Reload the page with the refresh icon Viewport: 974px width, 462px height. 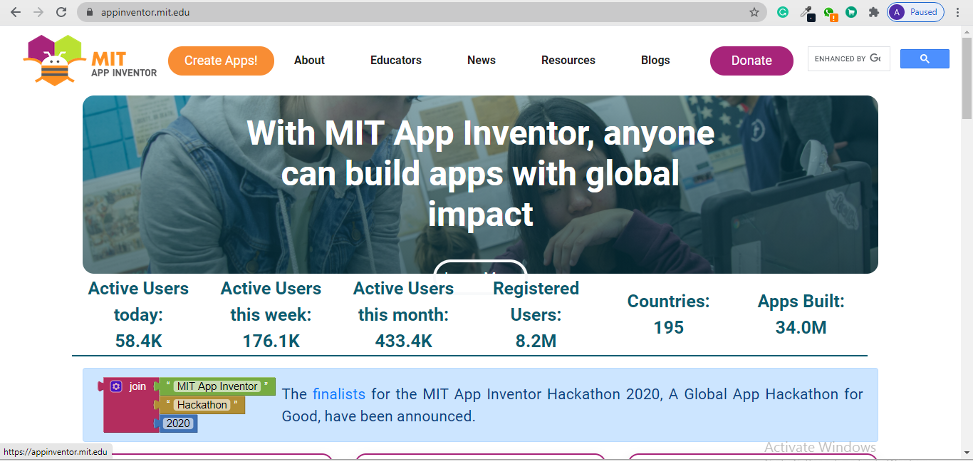61,12
